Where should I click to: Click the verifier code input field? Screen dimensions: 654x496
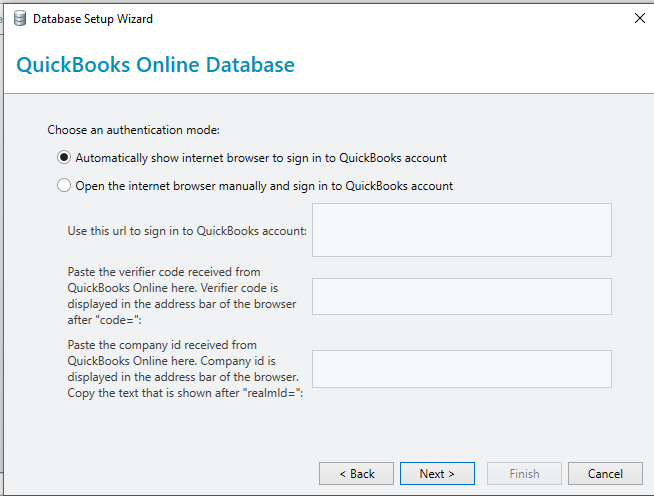point(462,296)
